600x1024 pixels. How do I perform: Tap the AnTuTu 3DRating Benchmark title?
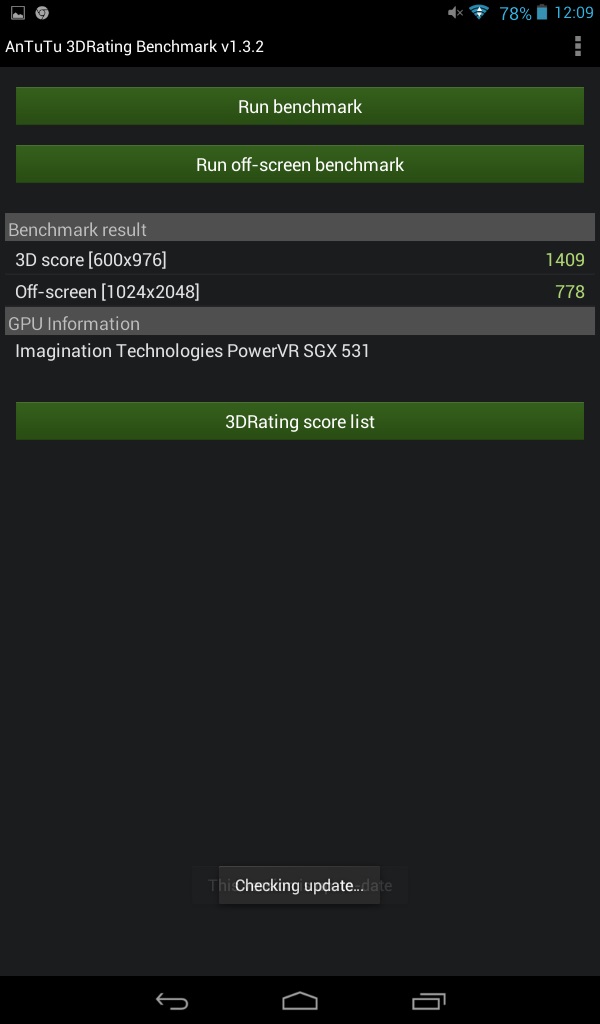134,46
